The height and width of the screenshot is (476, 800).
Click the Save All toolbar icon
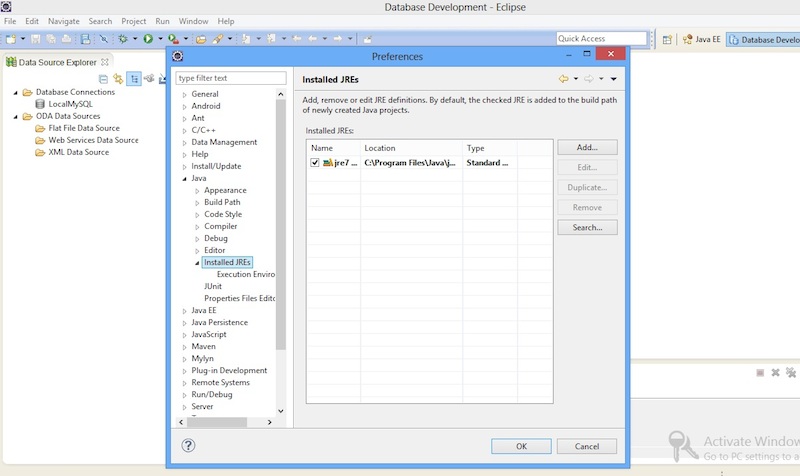coord(51,39)
